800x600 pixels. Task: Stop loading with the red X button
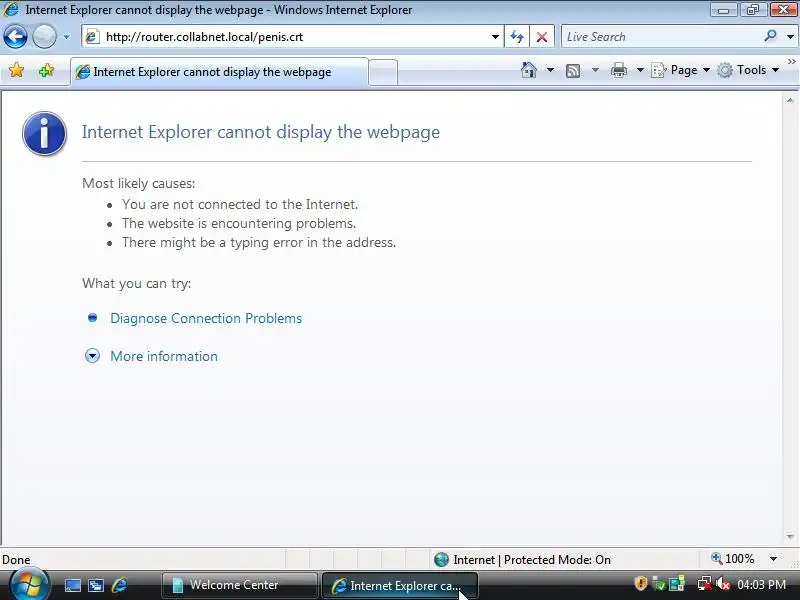[542, 37]
